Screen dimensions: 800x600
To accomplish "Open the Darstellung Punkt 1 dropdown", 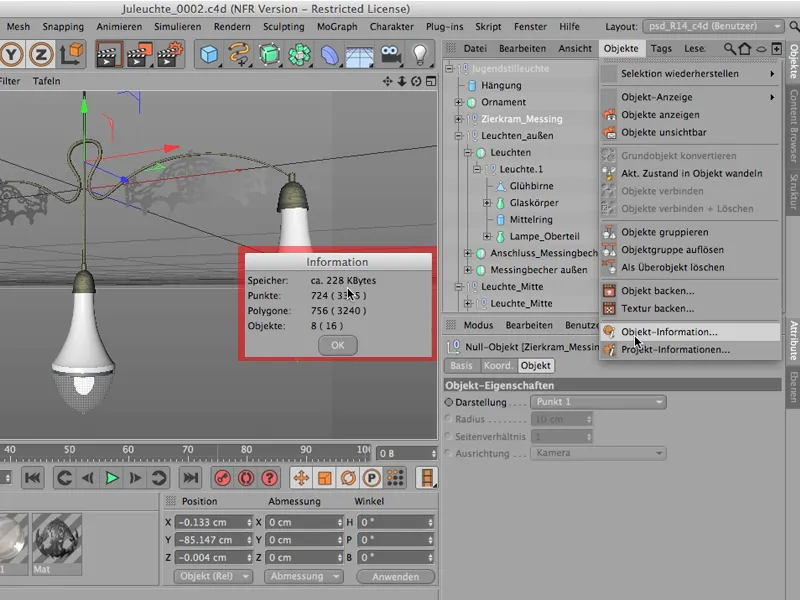I will (x=598, y=402).
